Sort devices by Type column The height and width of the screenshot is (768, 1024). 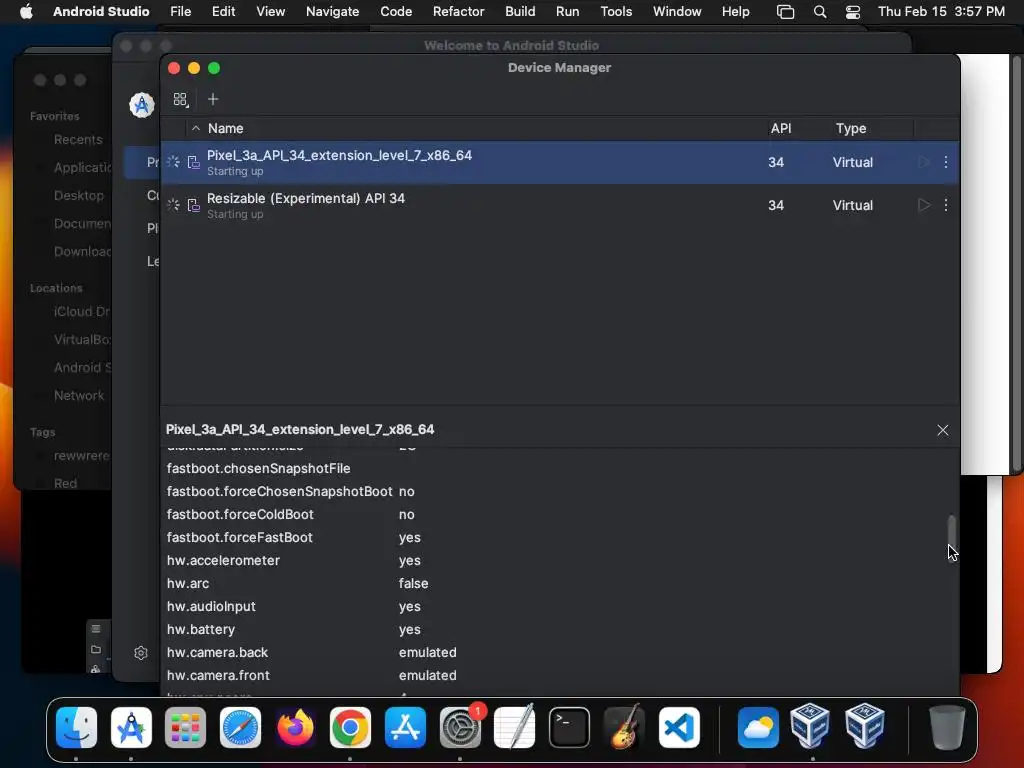pos(851,129)
